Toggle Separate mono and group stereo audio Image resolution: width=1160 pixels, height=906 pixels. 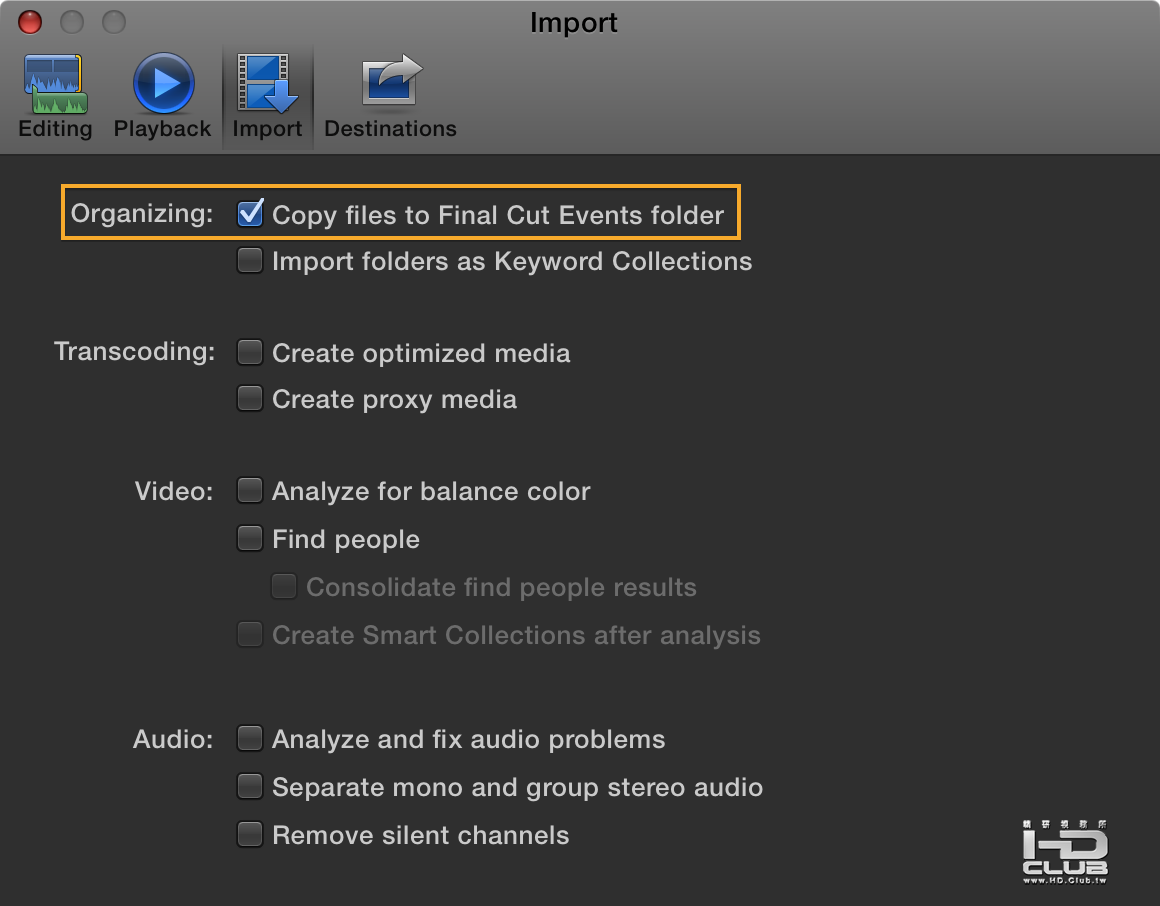[x=250, y=786]
